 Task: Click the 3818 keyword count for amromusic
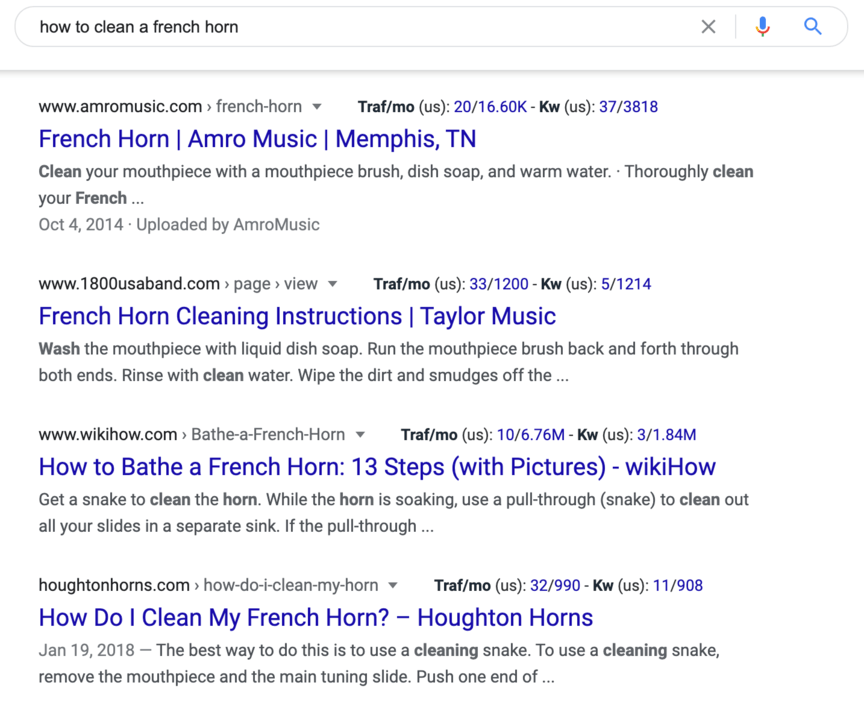(x=640, y=107)
